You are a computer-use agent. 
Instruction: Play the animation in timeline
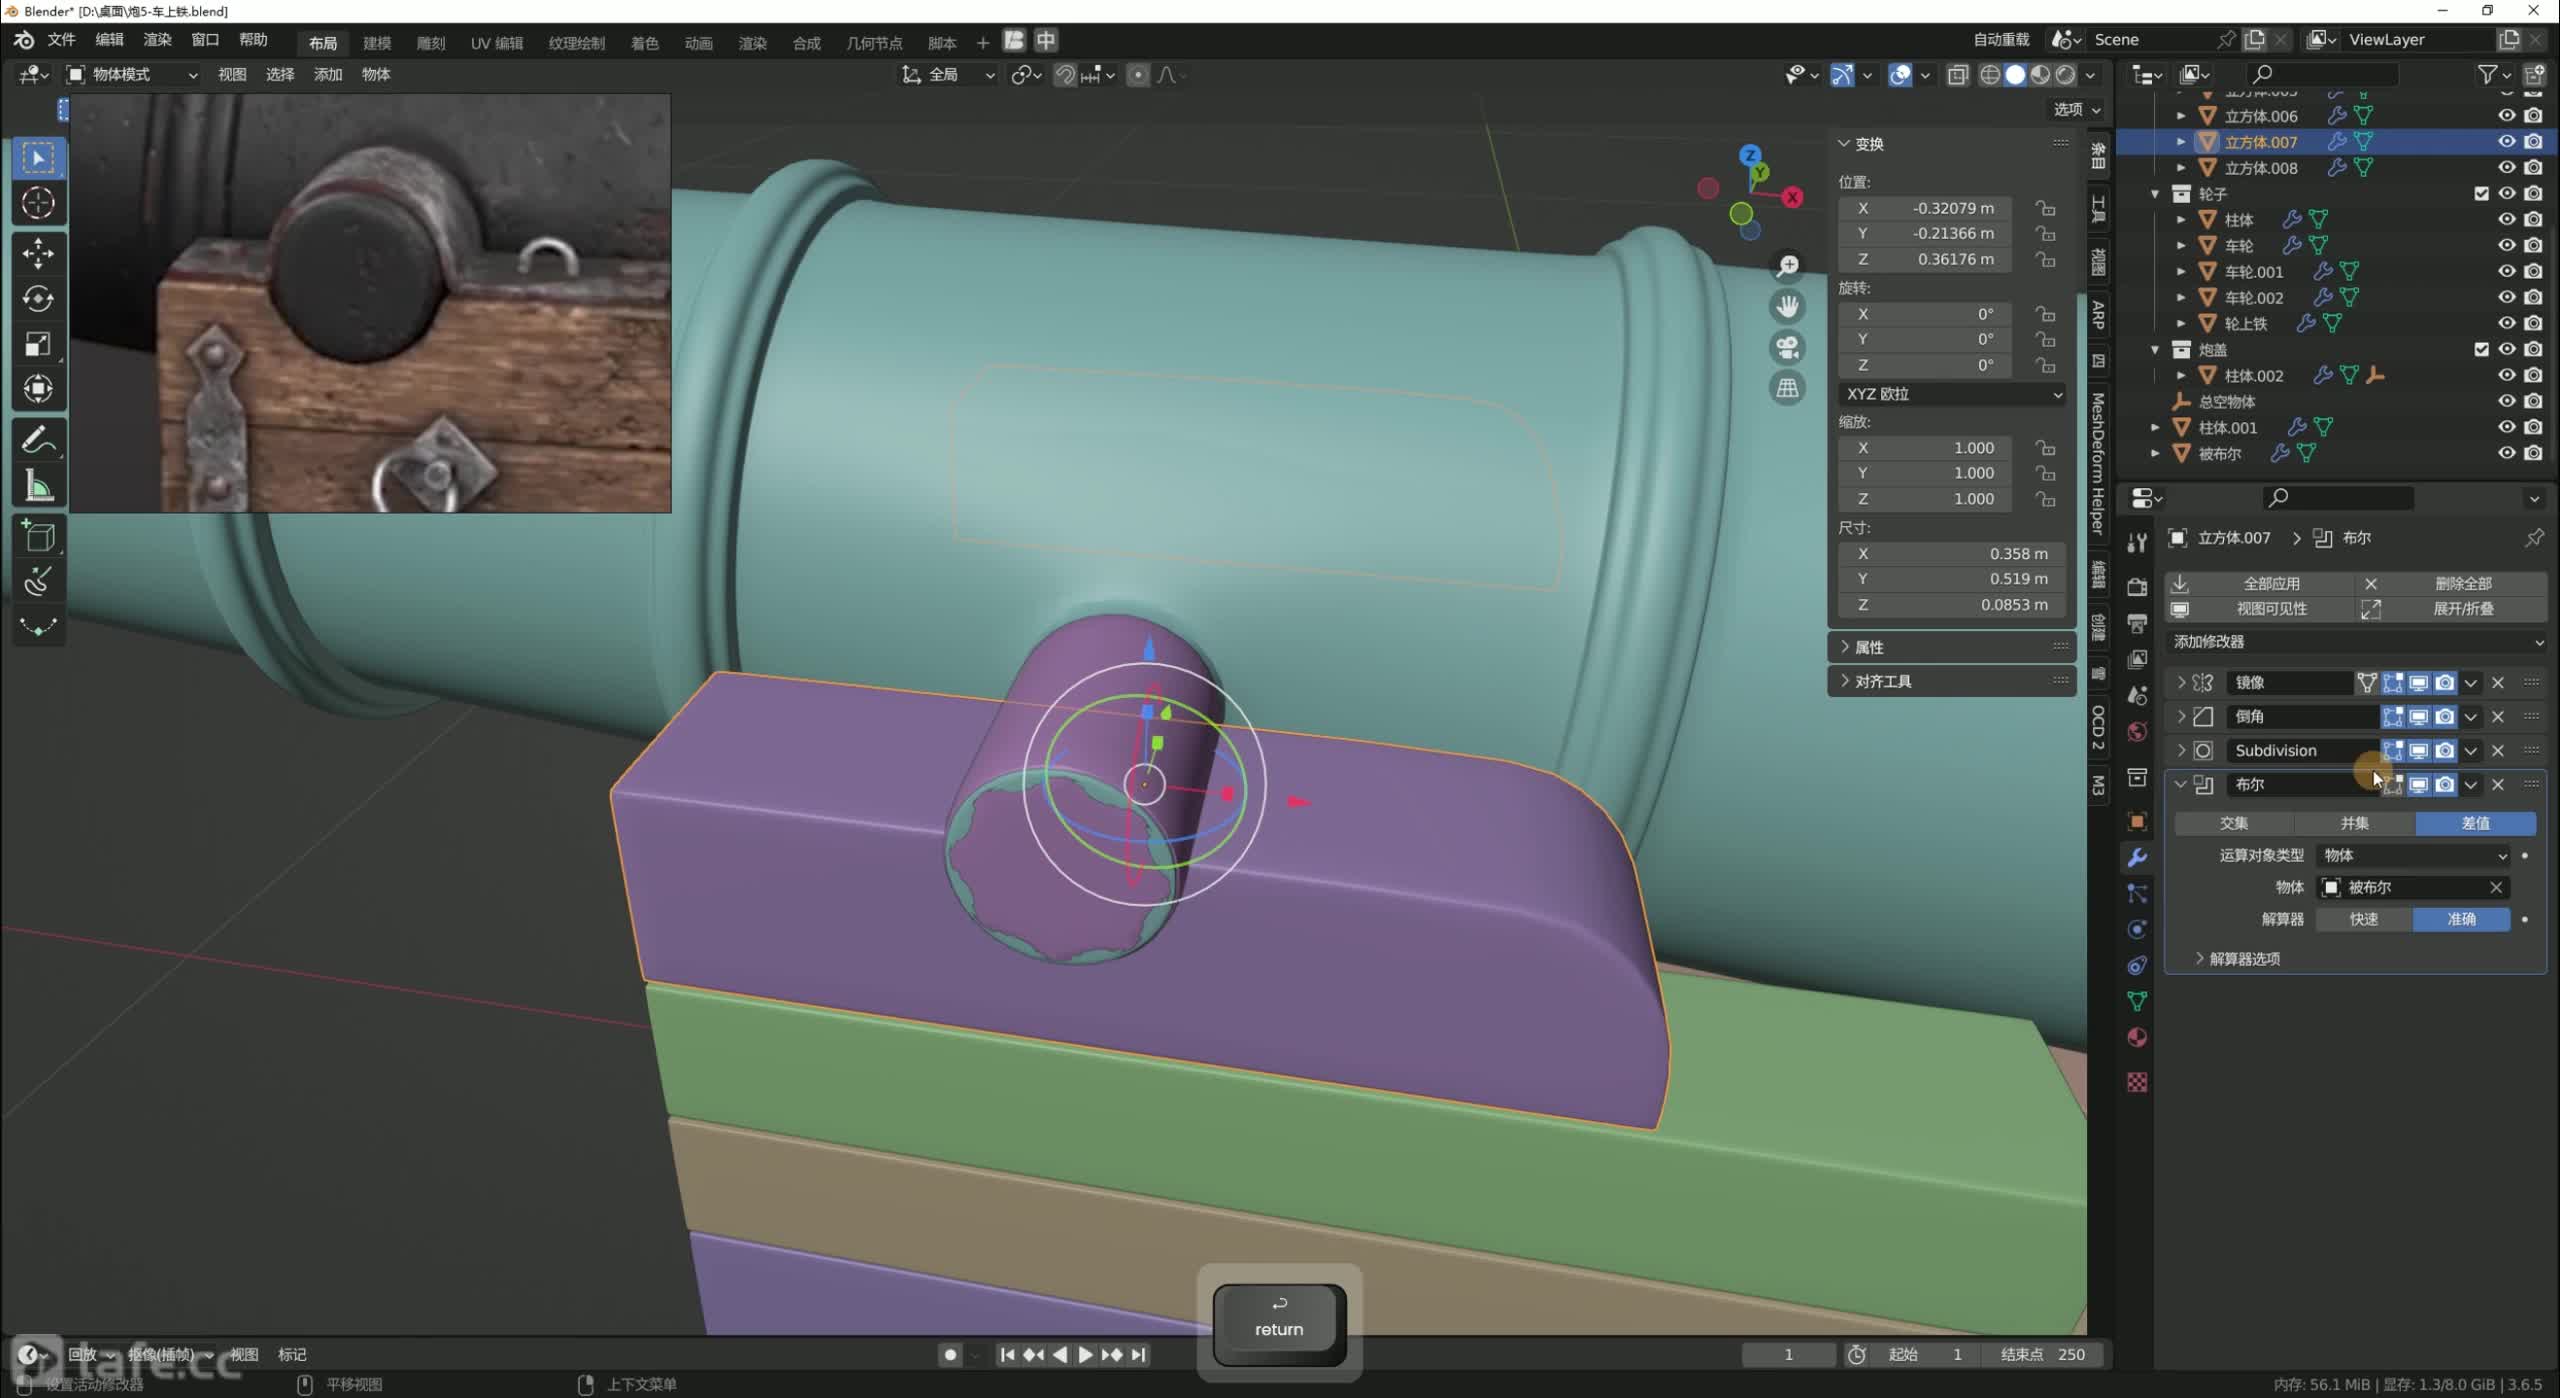tap(1085, 1355)
